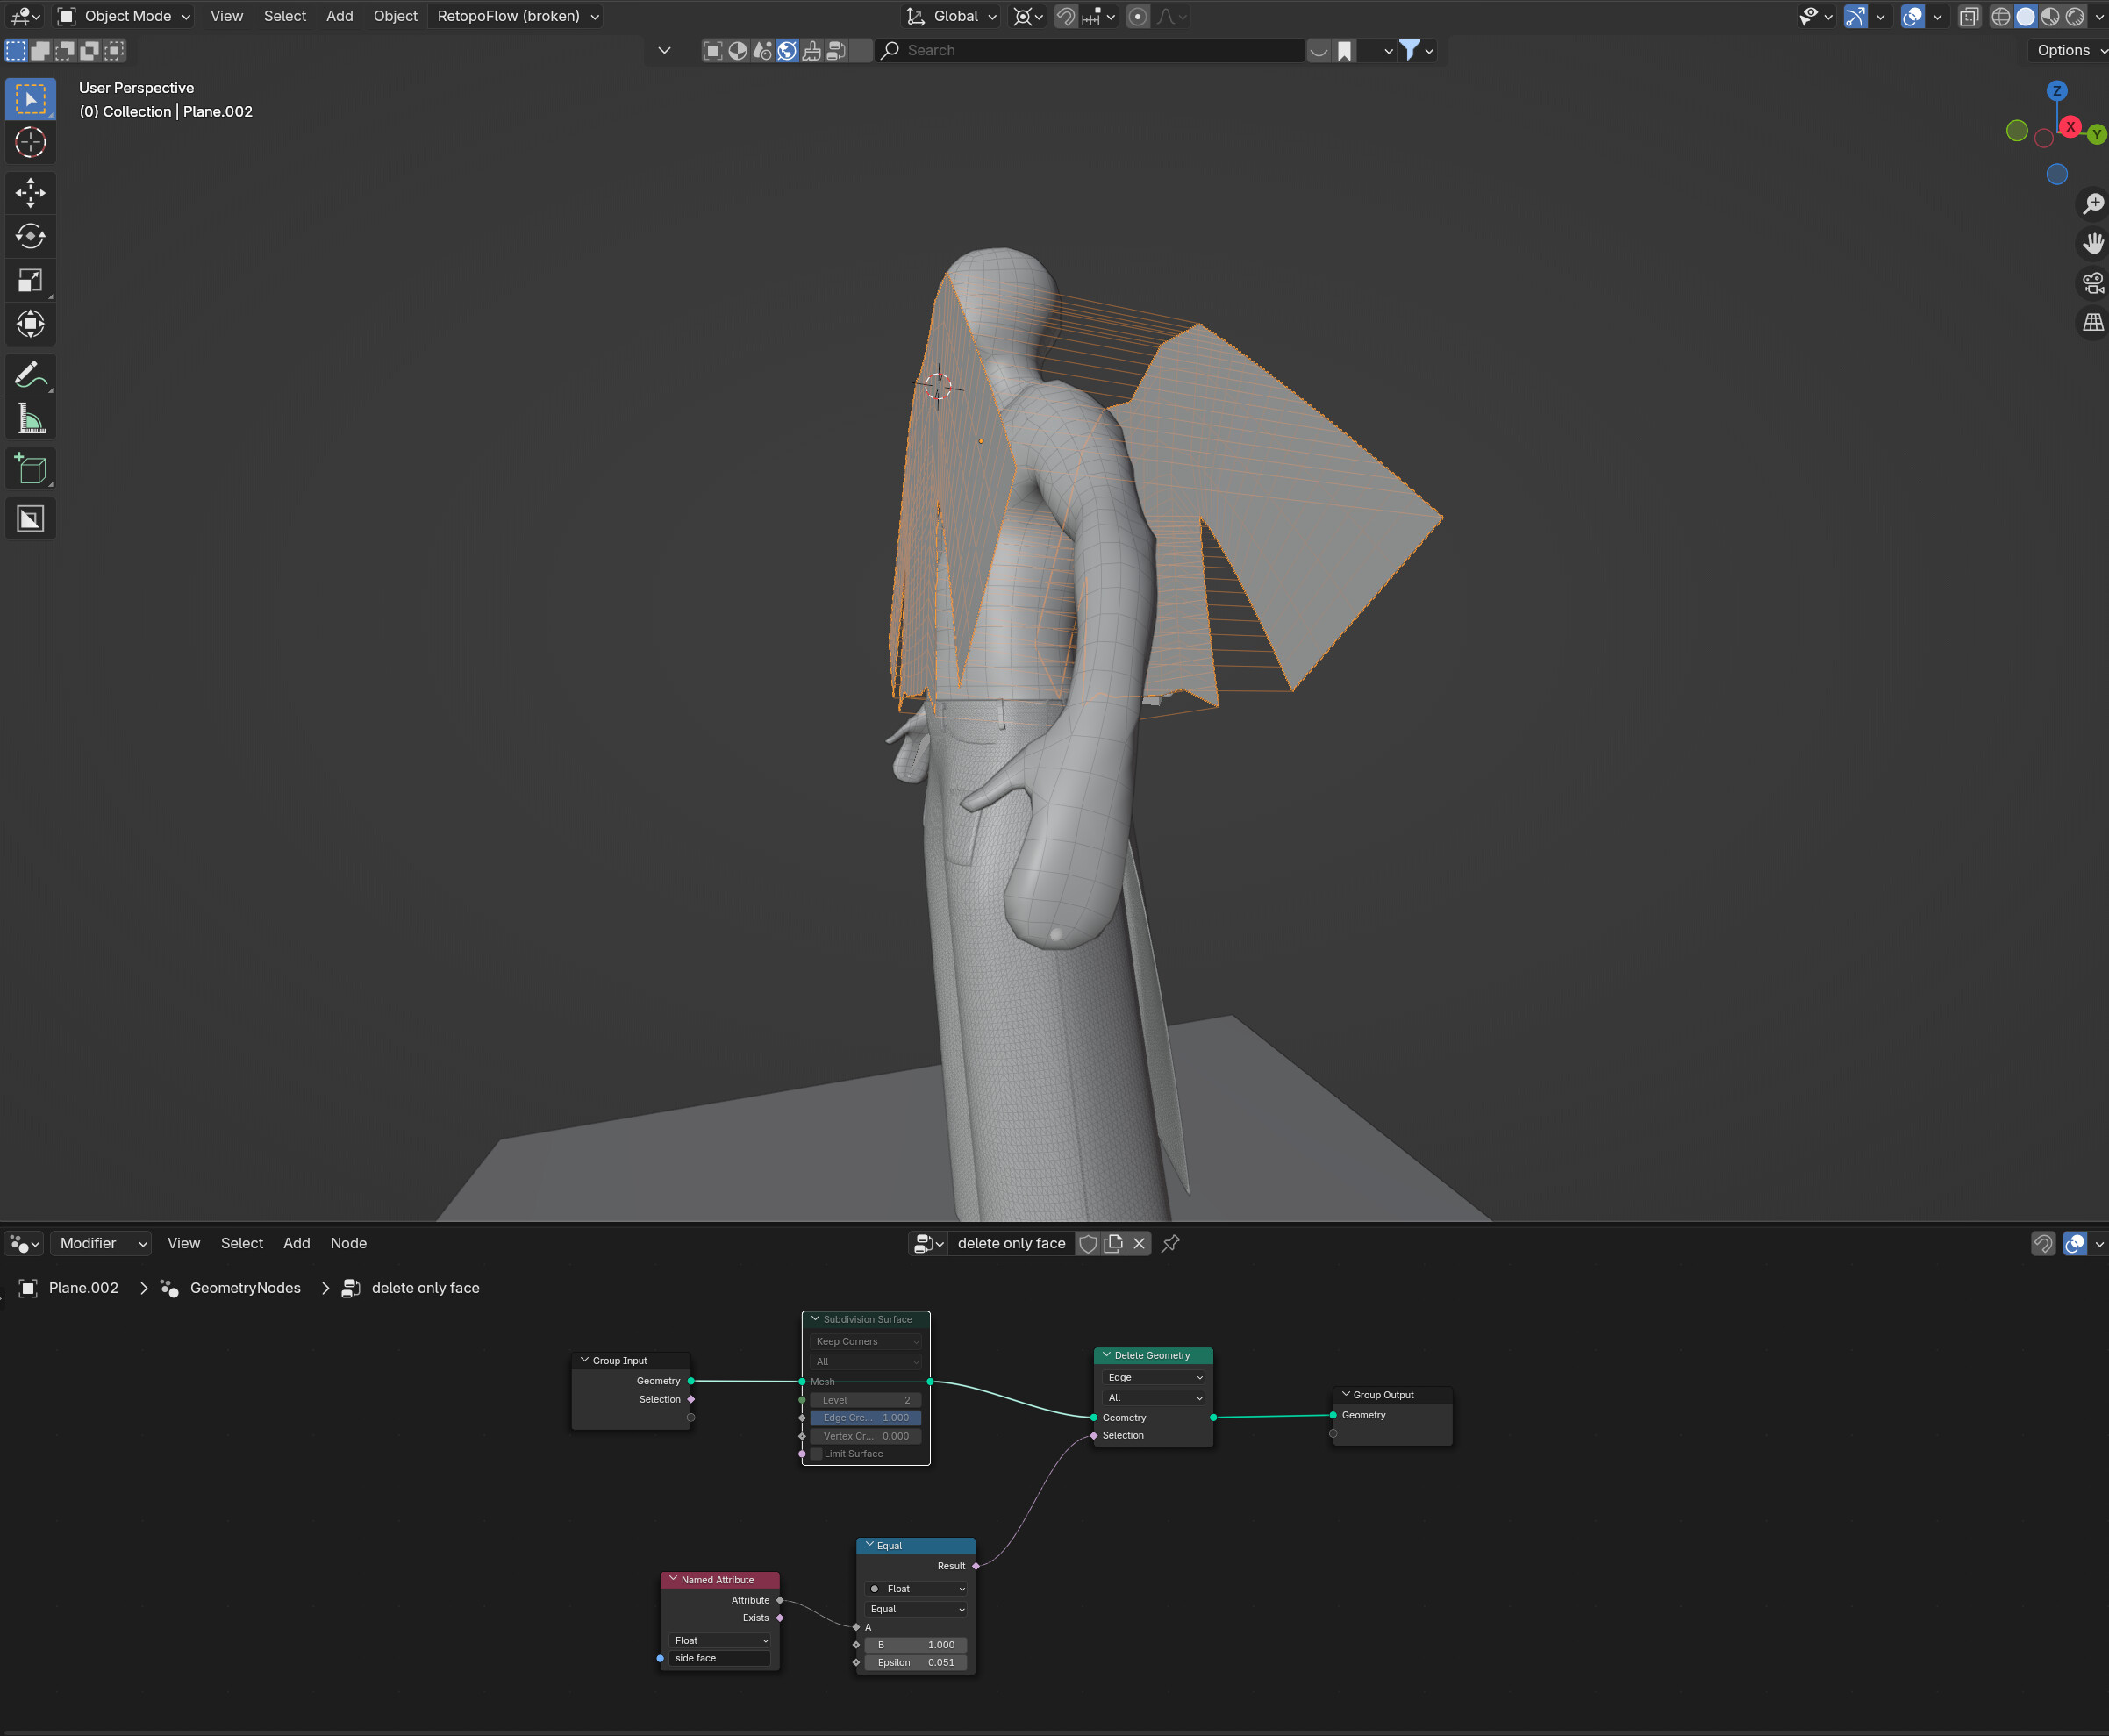Pick the Annotate pencil tool

(x=30, y=375)
